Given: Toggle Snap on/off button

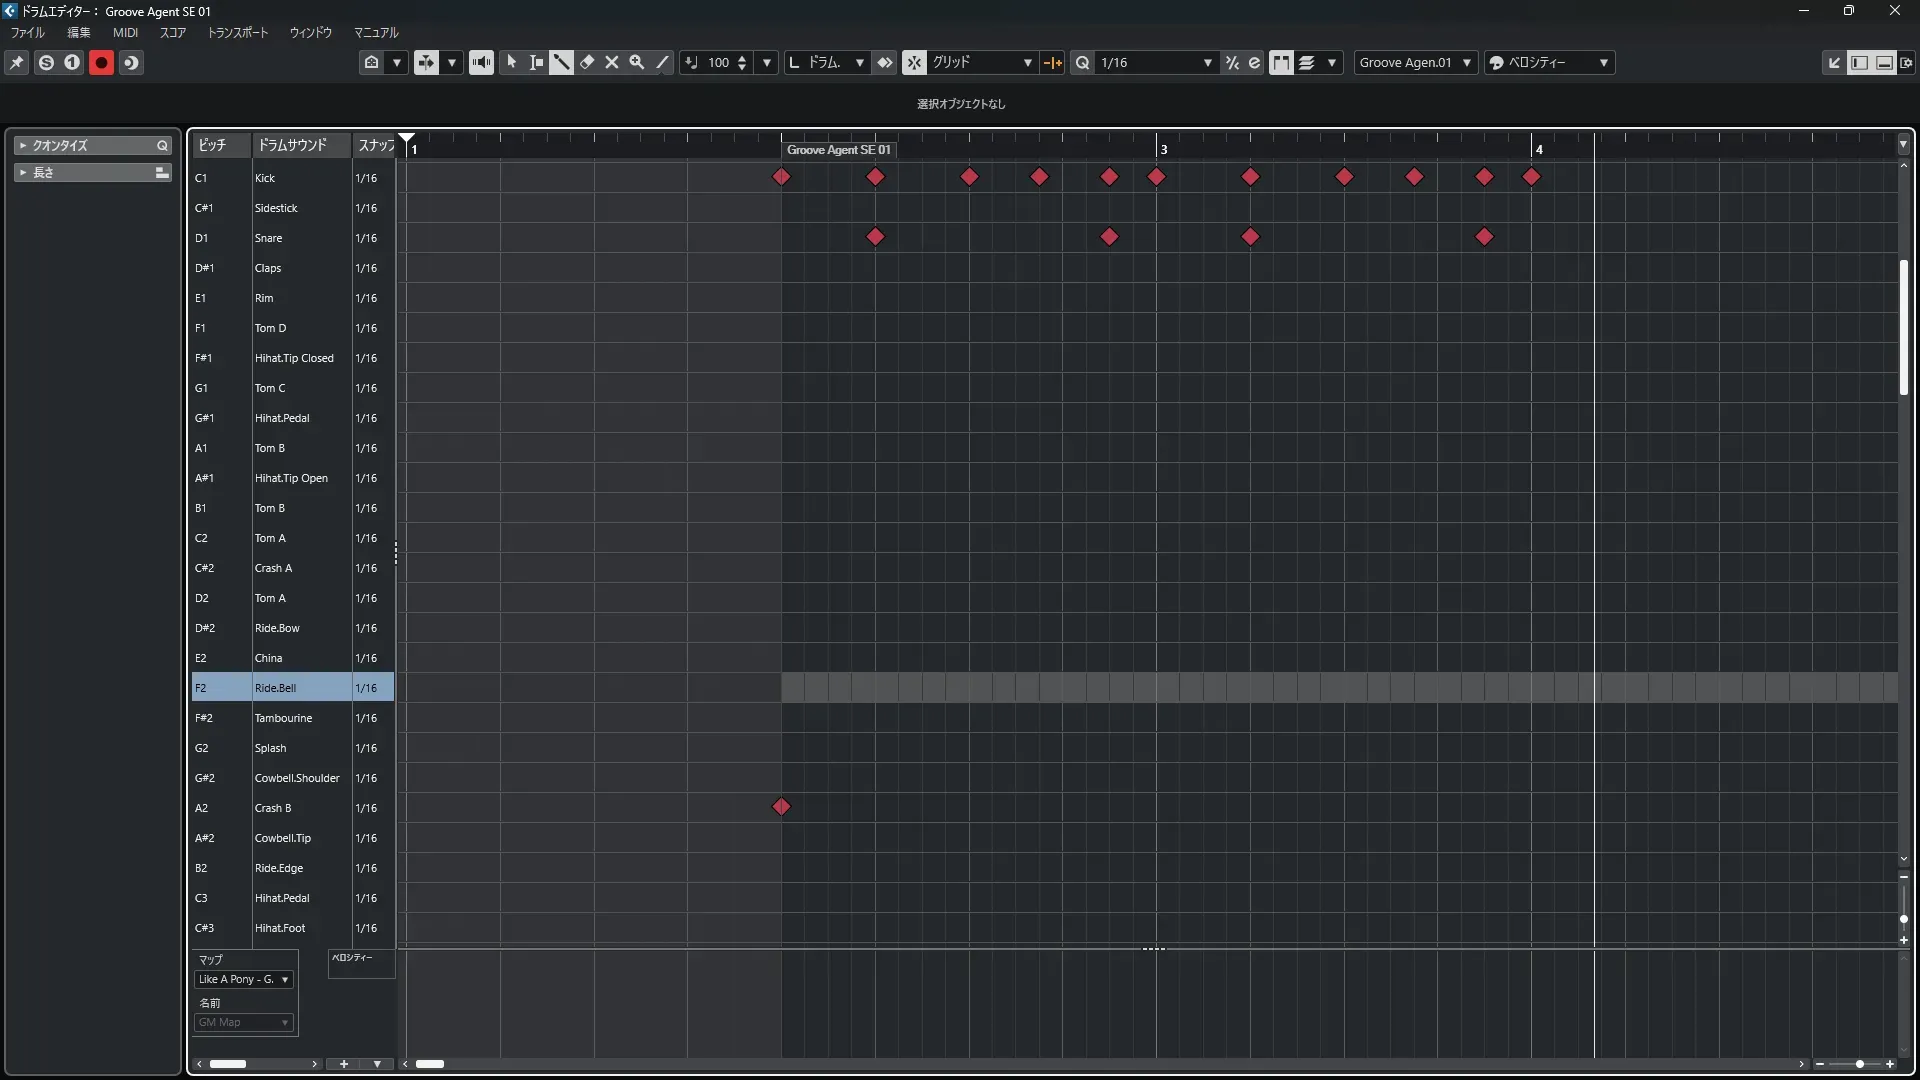Looking at the screenshot, I should point(914,62).
